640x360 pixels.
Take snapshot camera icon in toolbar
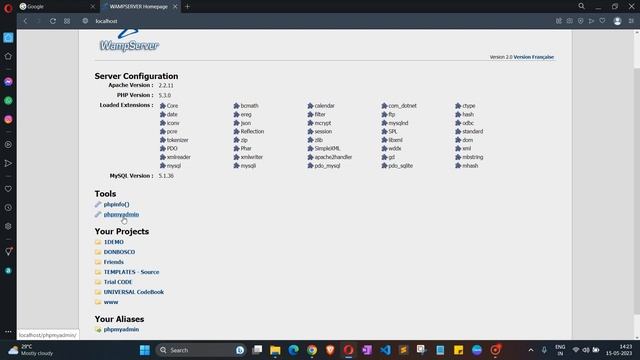pos(569,21)
